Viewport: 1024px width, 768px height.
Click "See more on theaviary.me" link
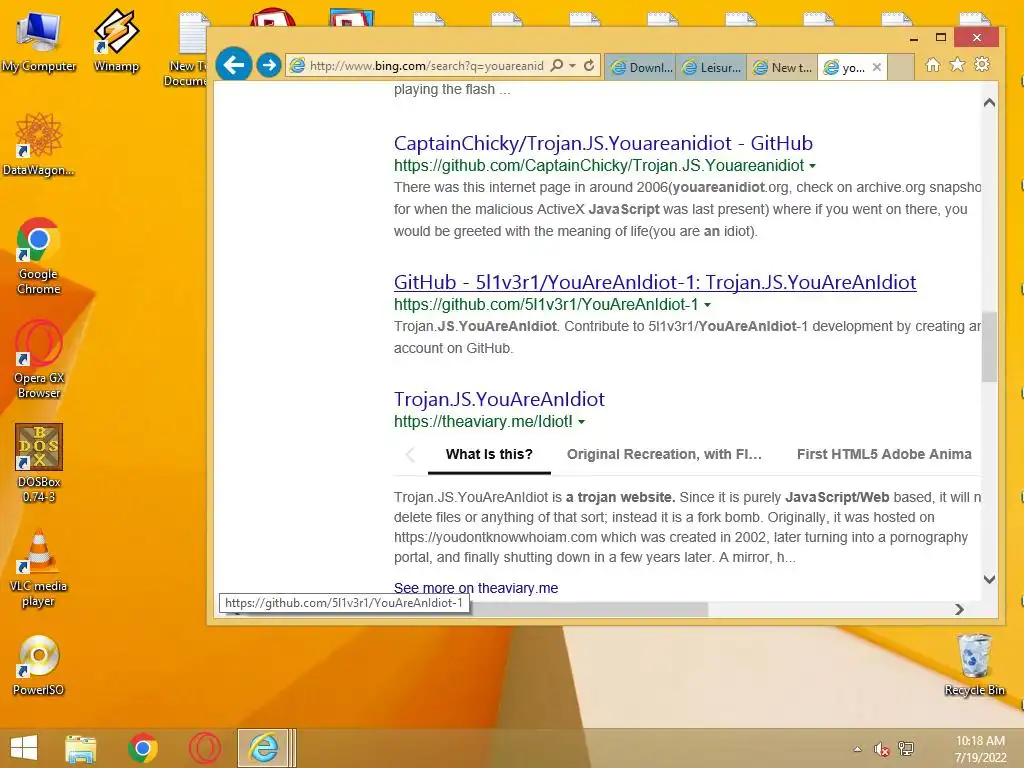(x=475, y=588)
